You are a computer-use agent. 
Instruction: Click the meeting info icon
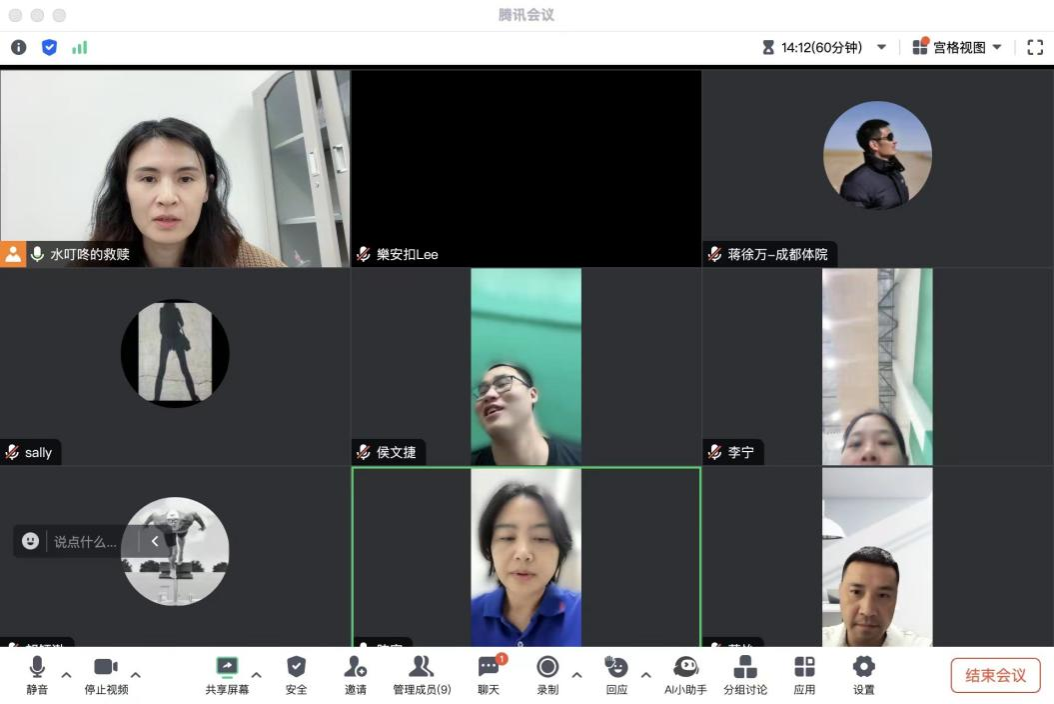(x=18, y=47)
